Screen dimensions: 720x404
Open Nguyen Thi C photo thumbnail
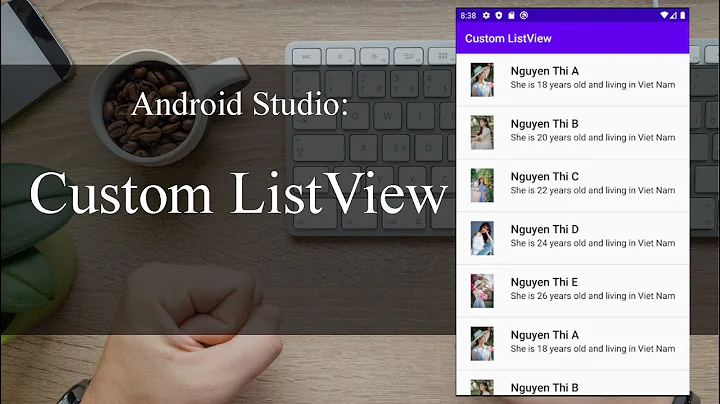pos(482,185)
